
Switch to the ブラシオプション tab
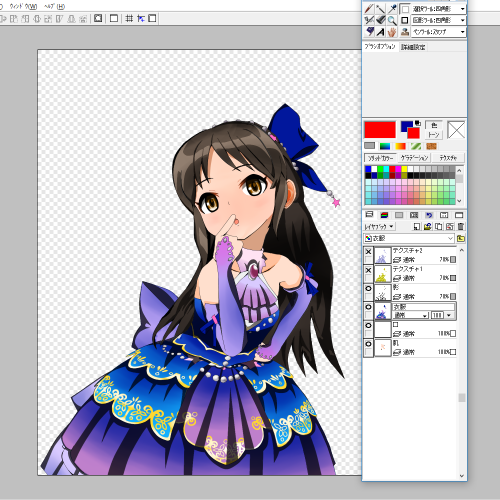pyautogui.click(x=380, y=47)
